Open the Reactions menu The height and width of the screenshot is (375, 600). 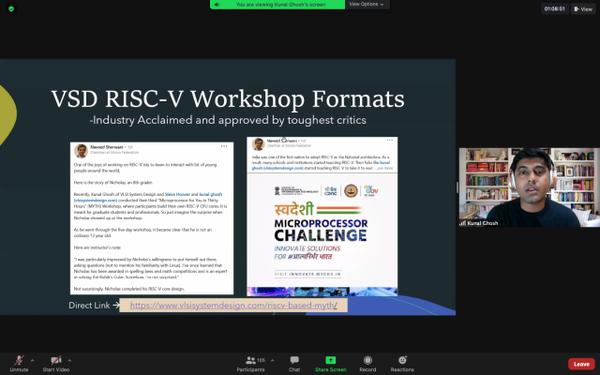point(402,364)
